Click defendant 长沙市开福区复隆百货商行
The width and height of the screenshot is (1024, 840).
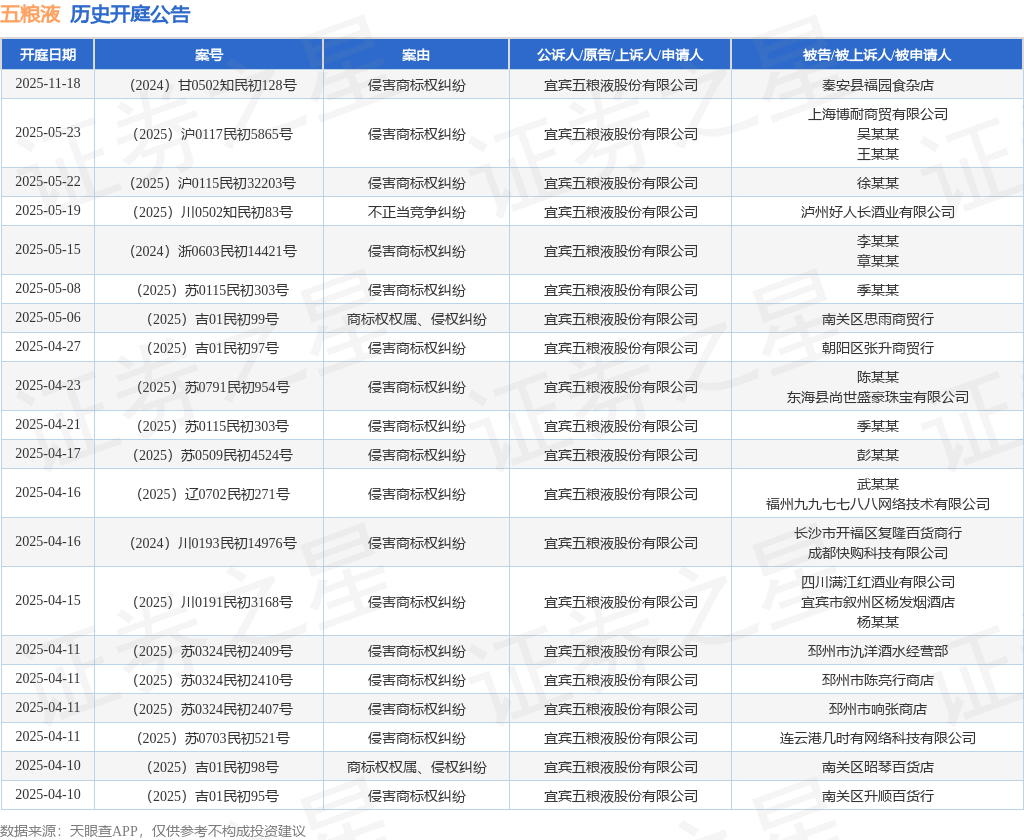(878, 533)
